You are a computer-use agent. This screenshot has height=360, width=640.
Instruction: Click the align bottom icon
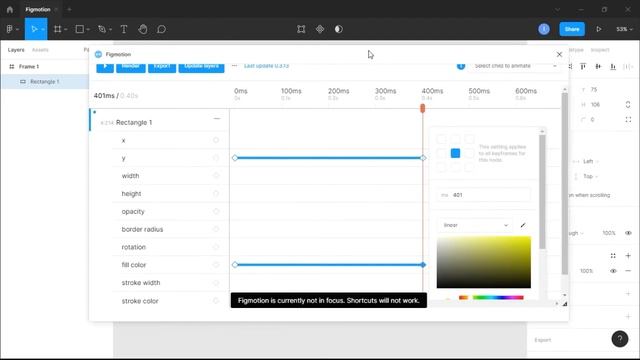(x=613, y=66)
